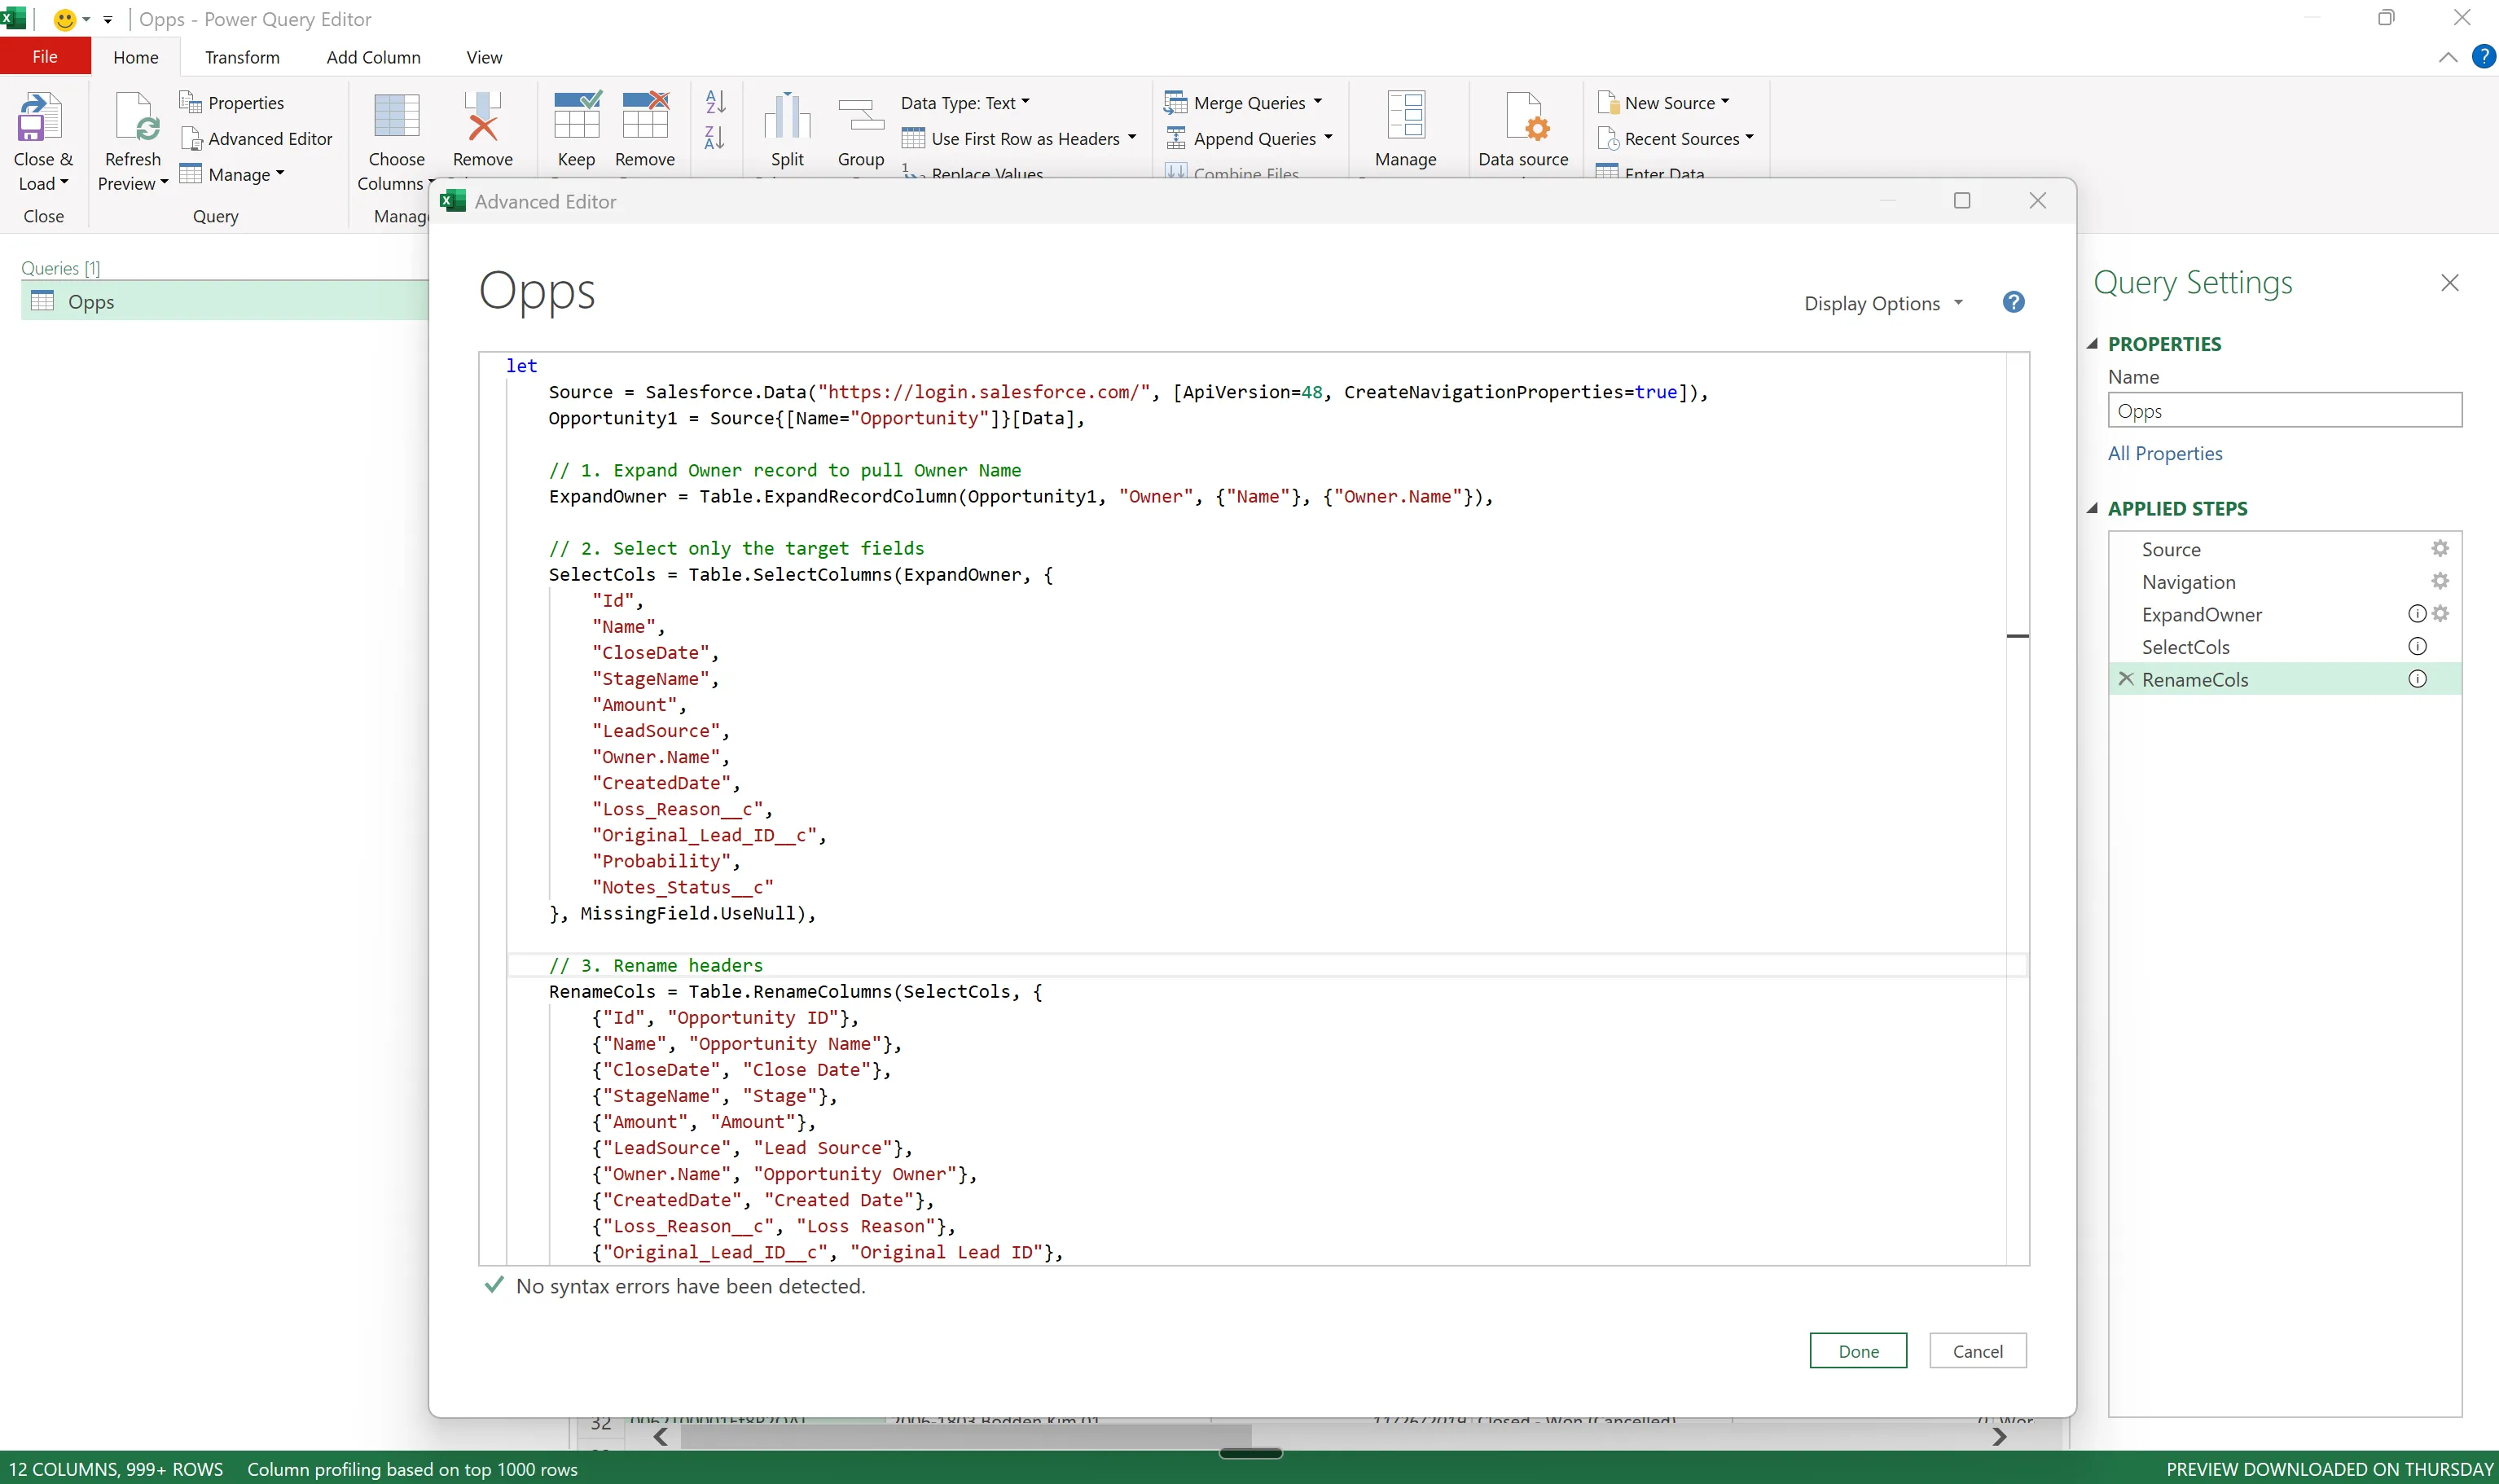Collapse the ribbon with the chevron
Viewport: 2499px width, 1484px height.
tap(2447, 57)
